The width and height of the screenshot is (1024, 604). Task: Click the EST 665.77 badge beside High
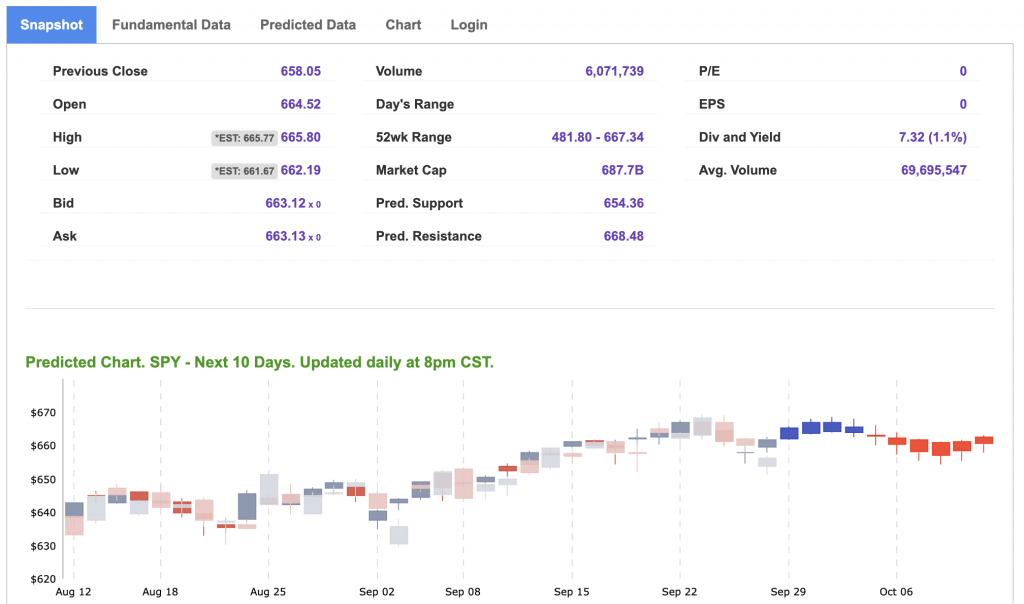244,138
